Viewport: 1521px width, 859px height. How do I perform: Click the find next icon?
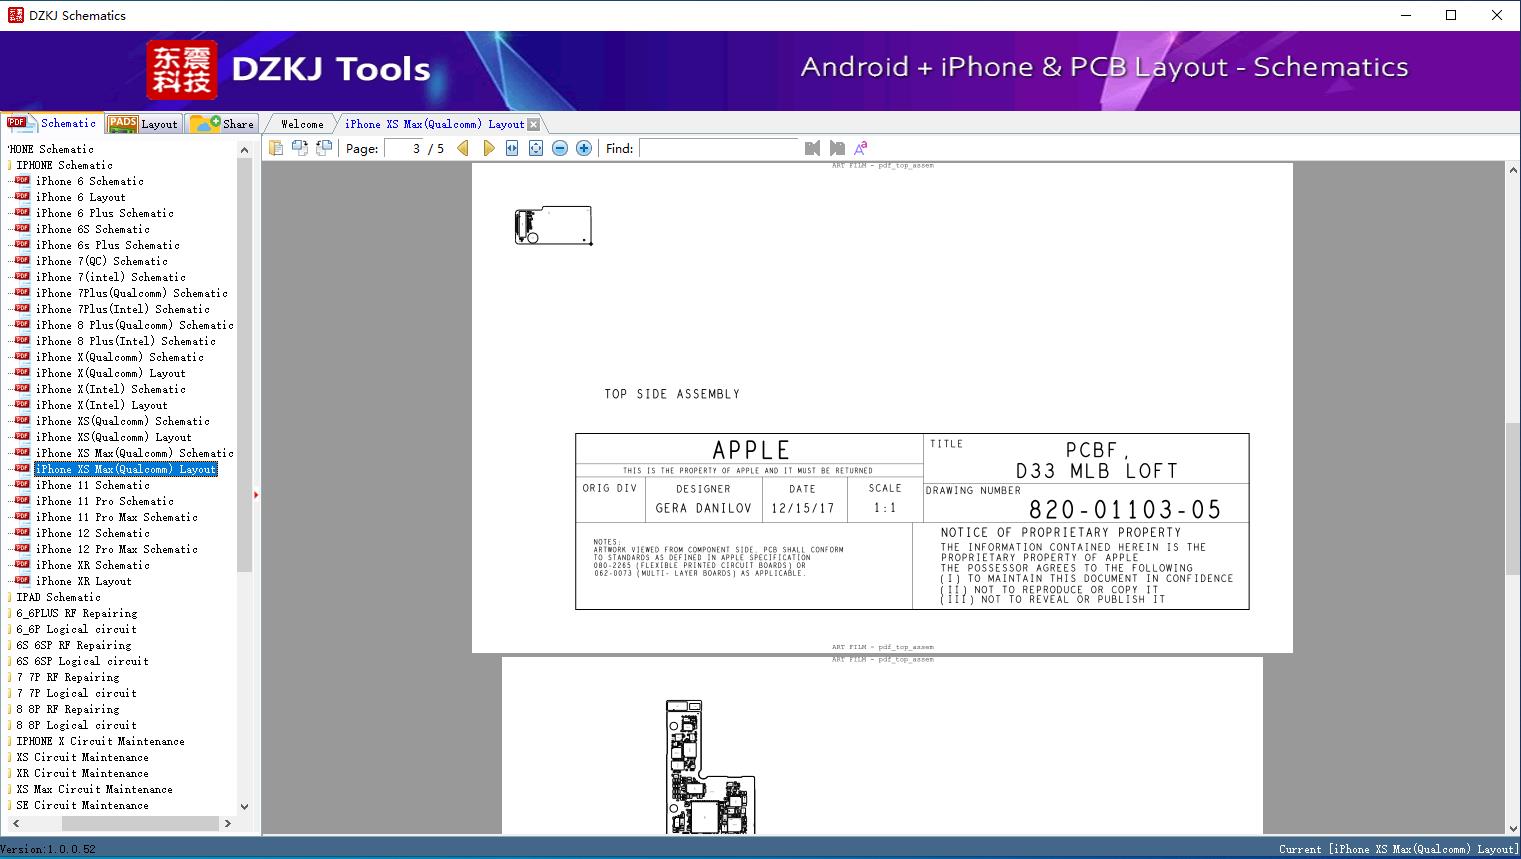[x=837, y=148]
